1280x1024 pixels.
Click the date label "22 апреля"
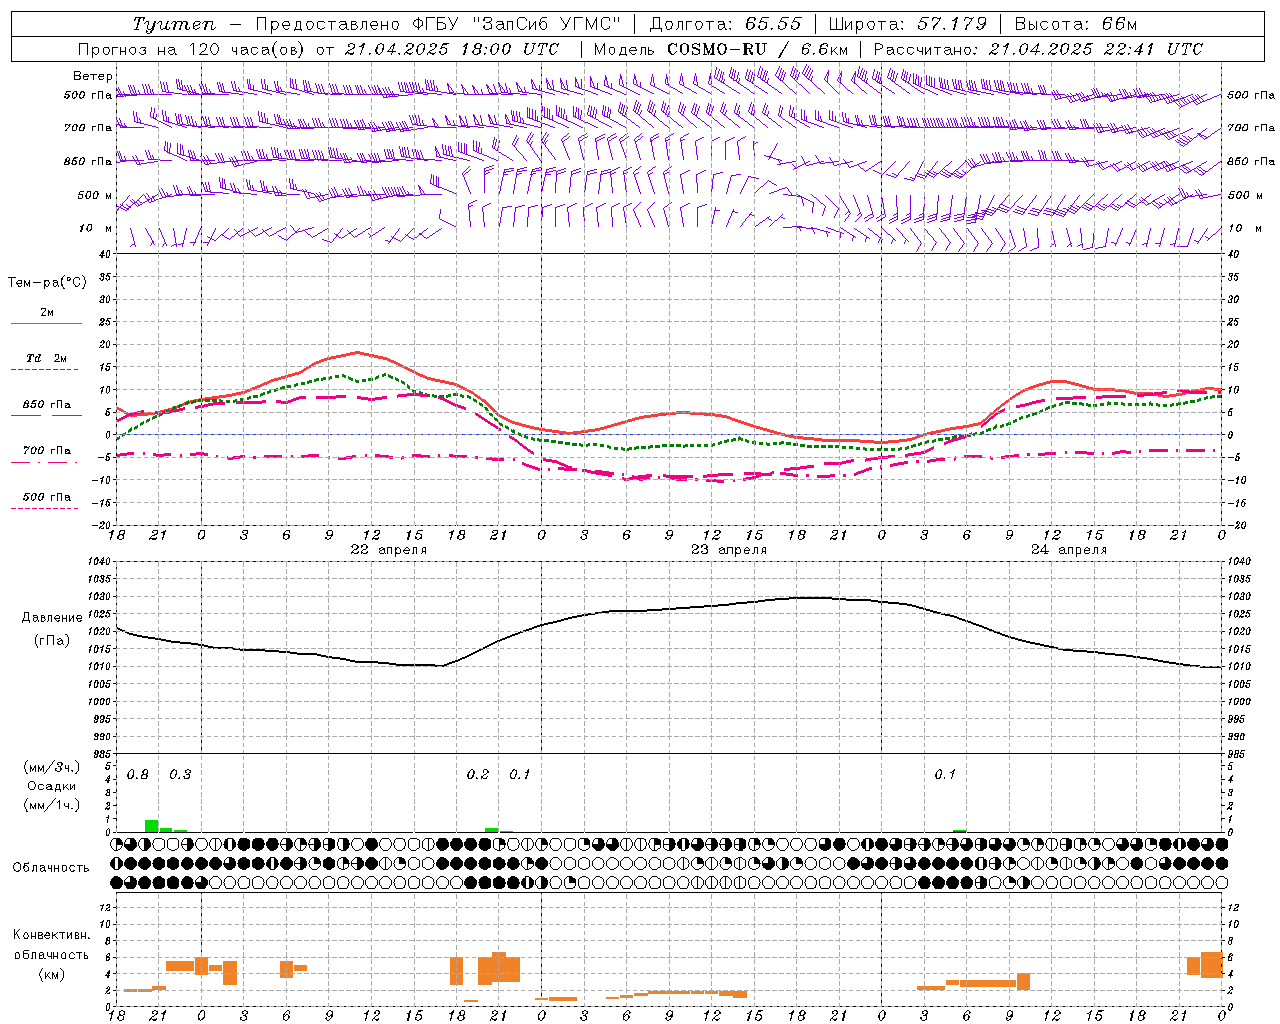[x=388, y=550]
